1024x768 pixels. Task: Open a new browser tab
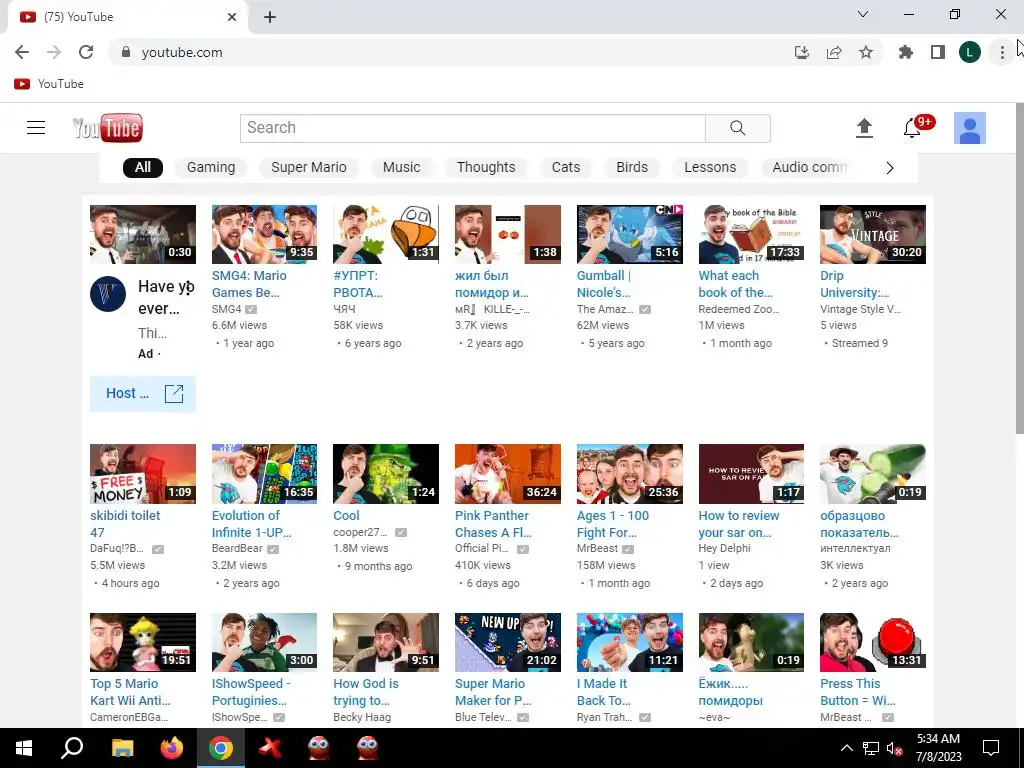click(x=270, y=17)
